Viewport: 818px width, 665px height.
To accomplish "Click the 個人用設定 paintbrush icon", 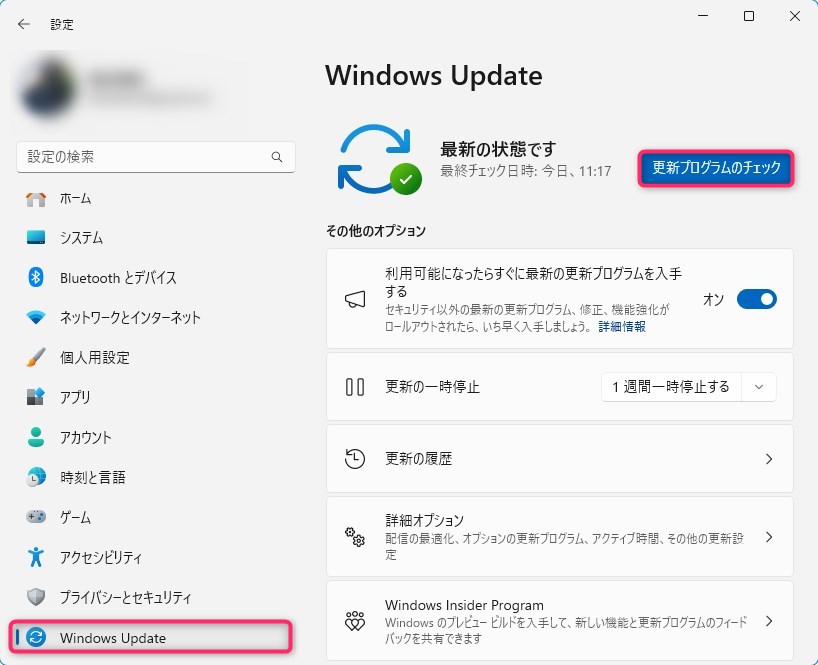I will 36,358.
